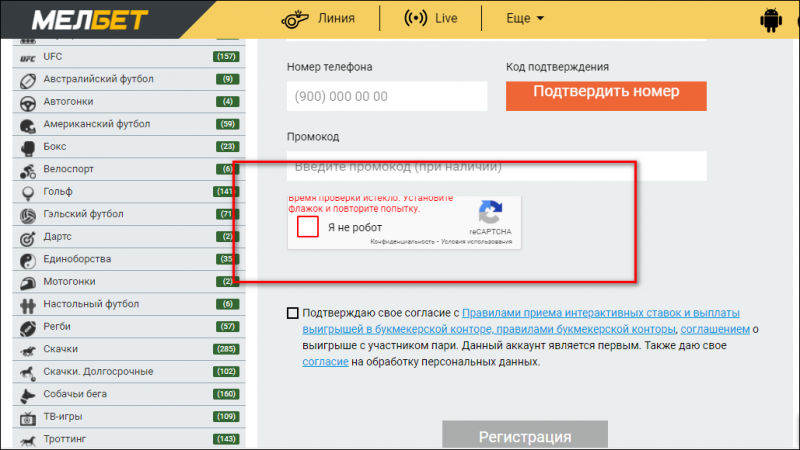Open reCAPTCHA Конфиденциальность link

point(402,242)
